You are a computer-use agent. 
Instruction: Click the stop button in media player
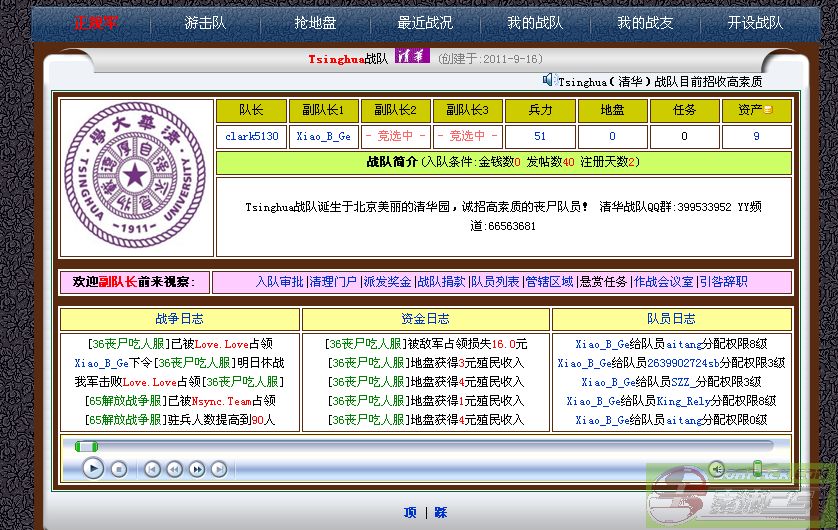[118, 468]
